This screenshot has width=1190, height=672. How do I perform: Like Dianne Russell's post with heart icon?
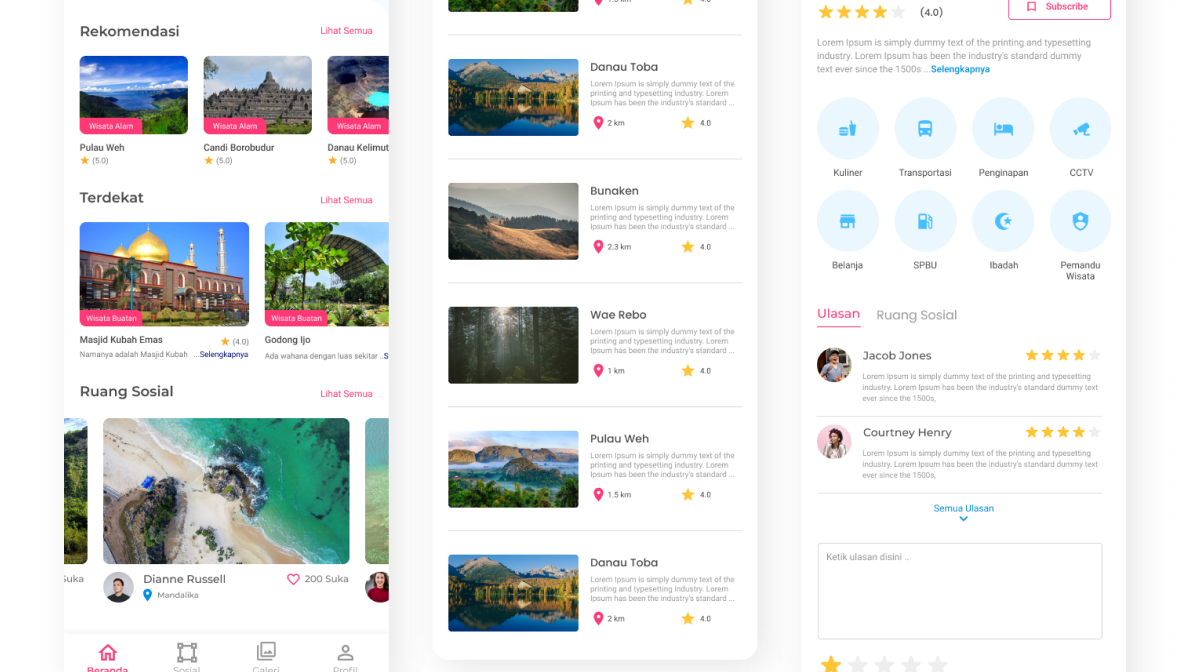click(x=293, y=579)
